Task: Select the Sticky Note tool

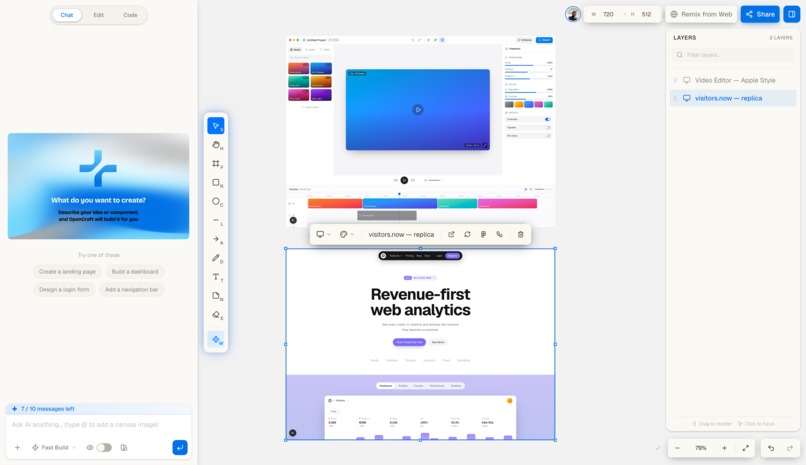Action: click(x=216, y=296)
